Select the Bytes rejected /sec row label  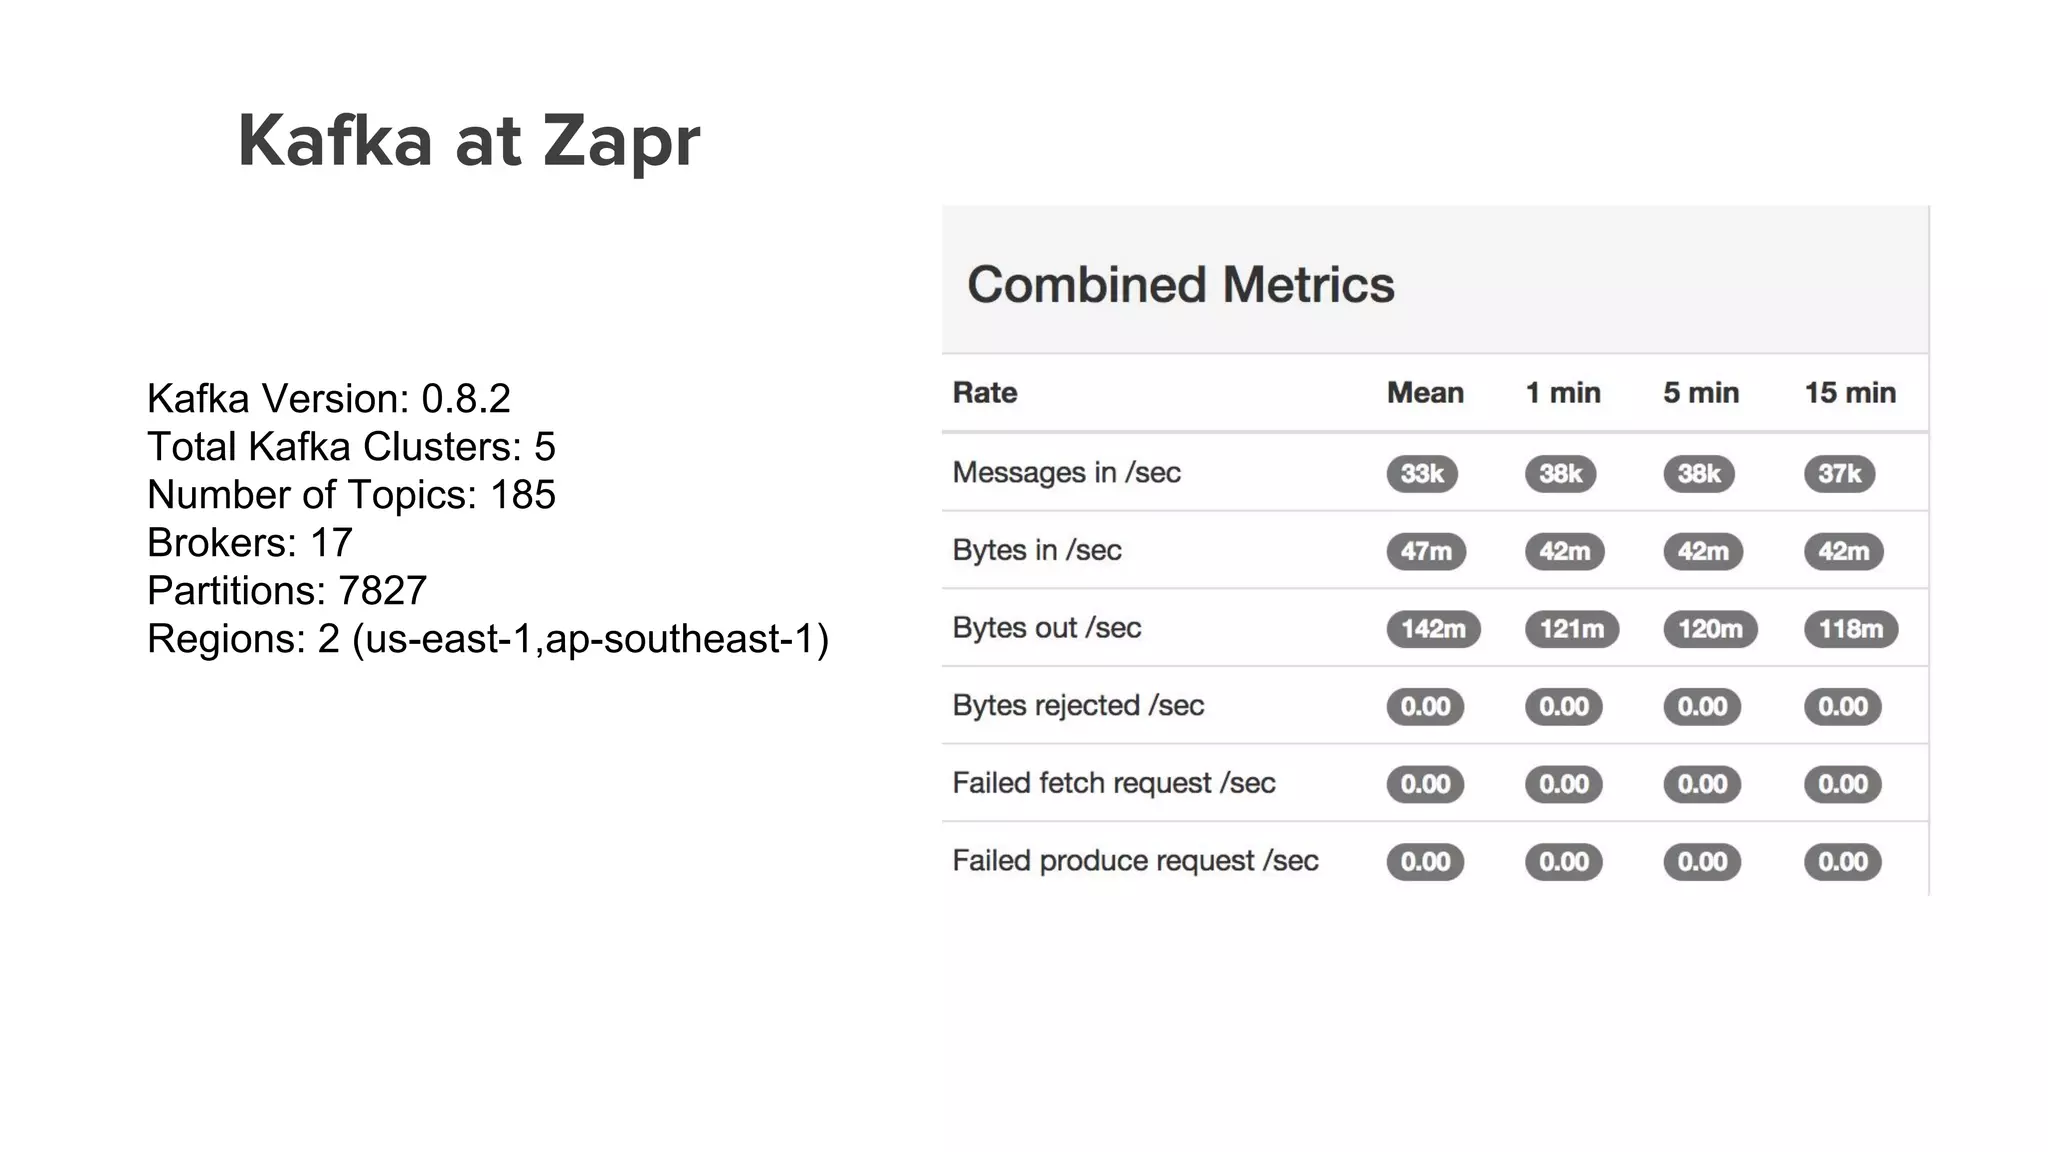(1077, 706)
